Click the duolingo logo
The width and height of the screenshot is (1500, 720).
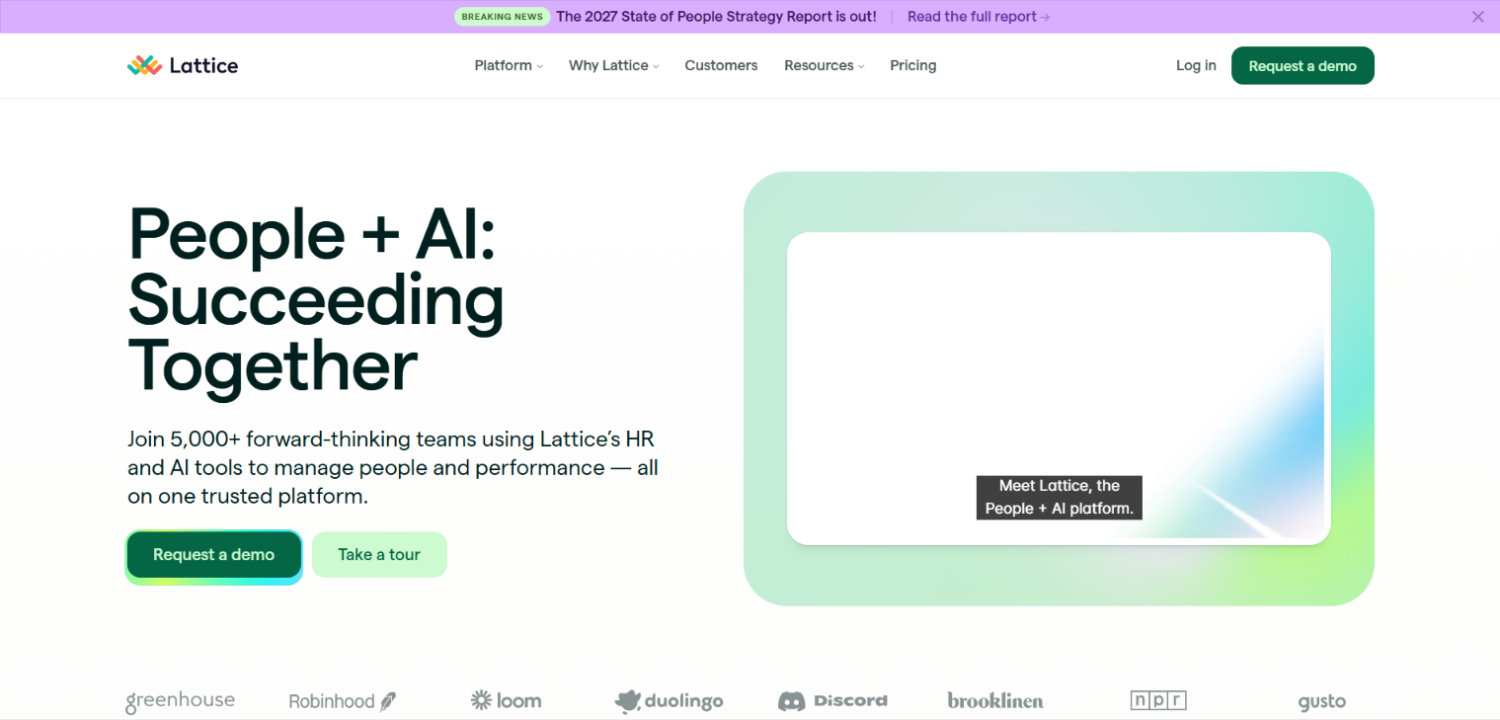coord(669,701)
